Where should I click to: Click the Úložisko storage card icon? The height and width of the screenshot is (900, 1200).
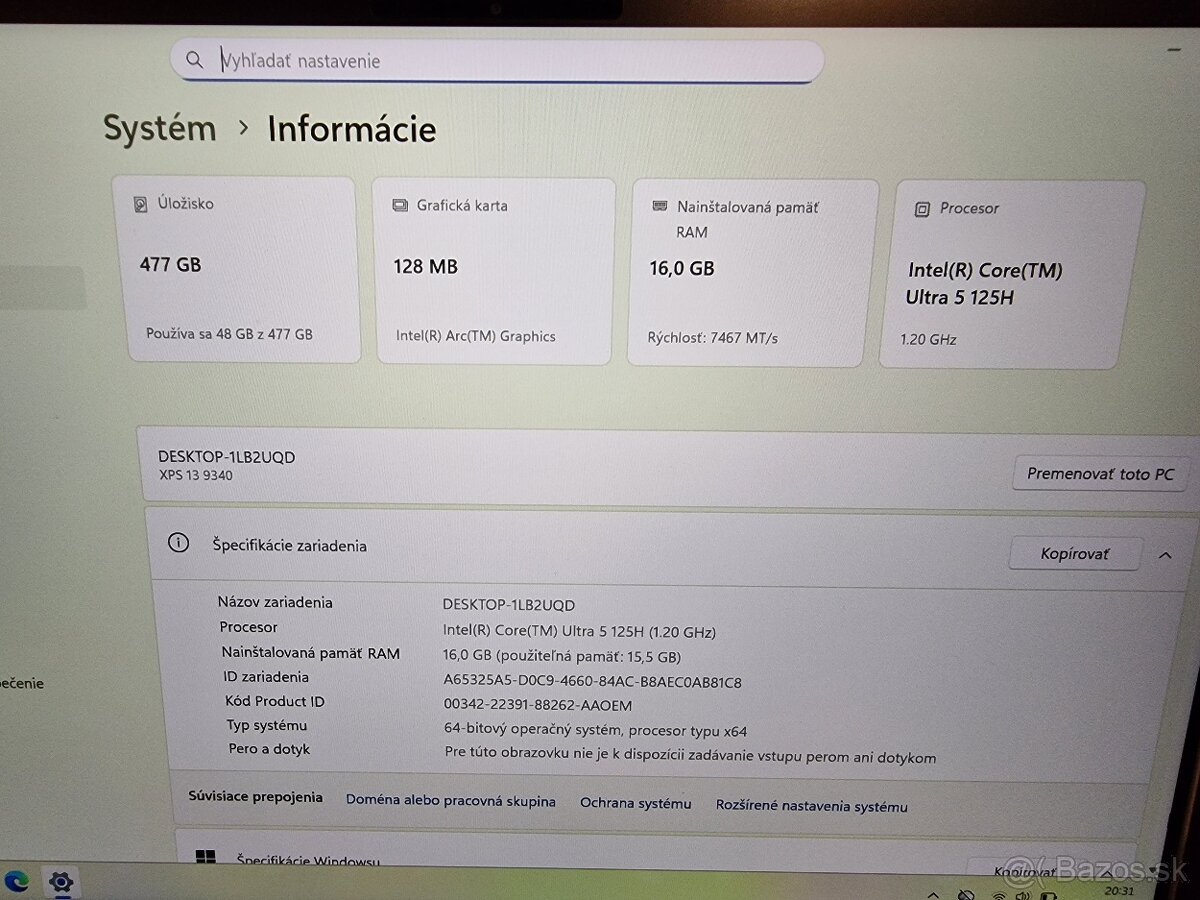[x=143, y=203]
